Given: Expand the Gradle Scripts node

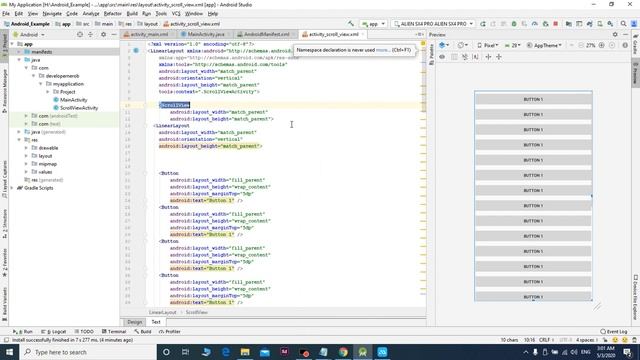Looking at the screenshot, I should point(12,188).
